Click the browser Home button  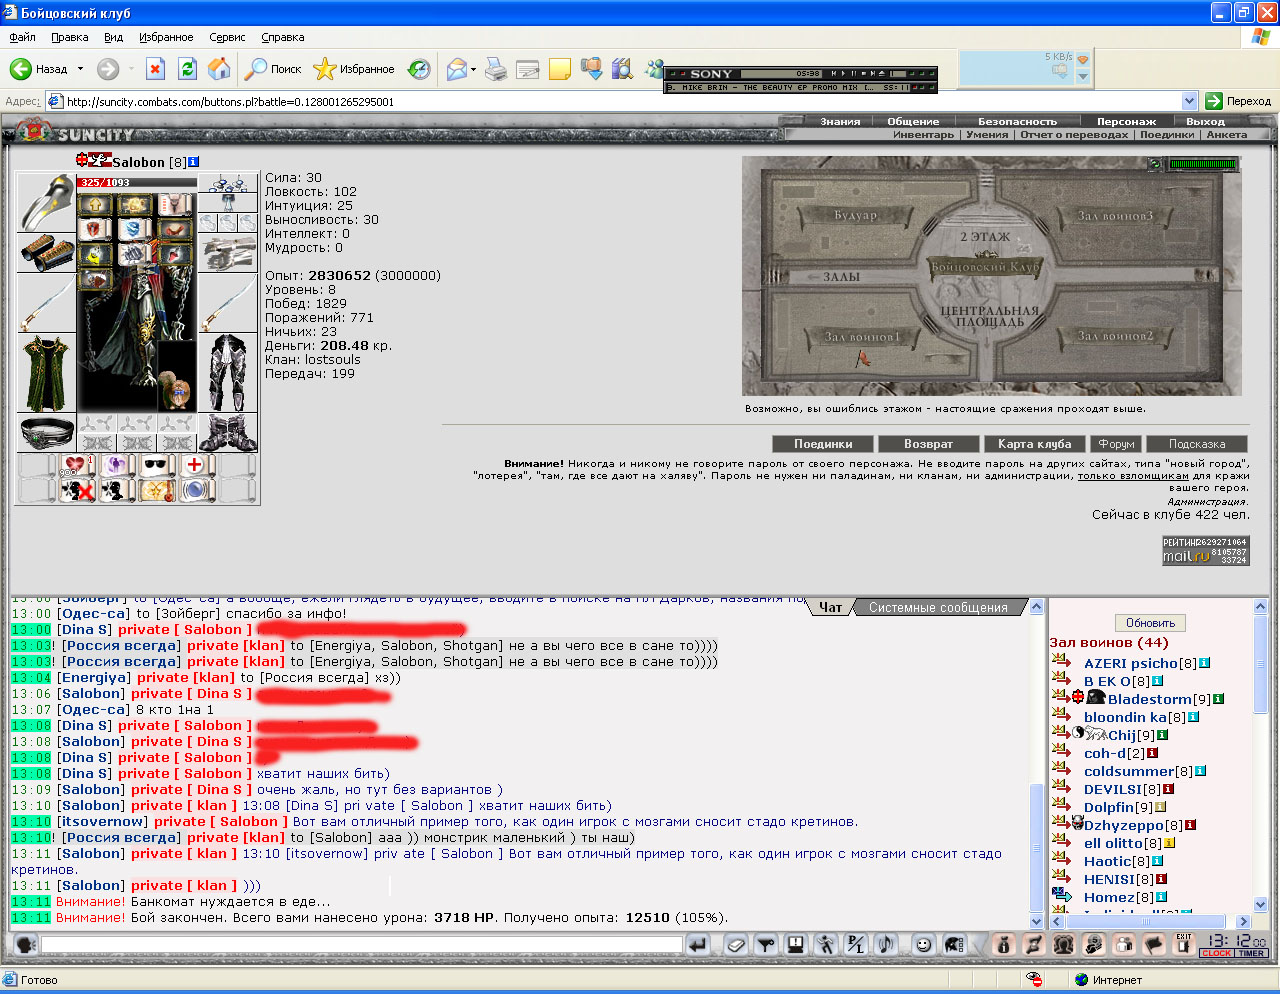pos(219,69)
